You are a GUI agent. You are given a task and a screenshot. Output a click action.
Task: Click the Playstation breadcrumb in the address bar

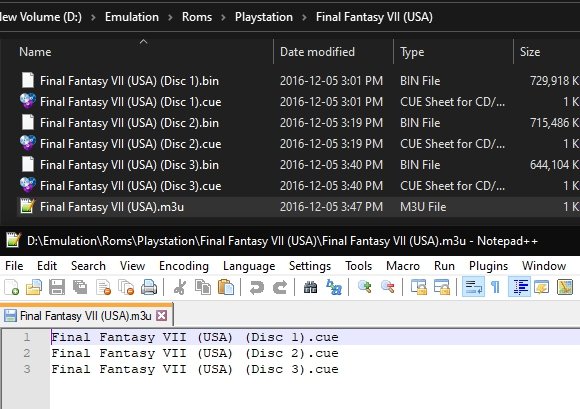264,17
